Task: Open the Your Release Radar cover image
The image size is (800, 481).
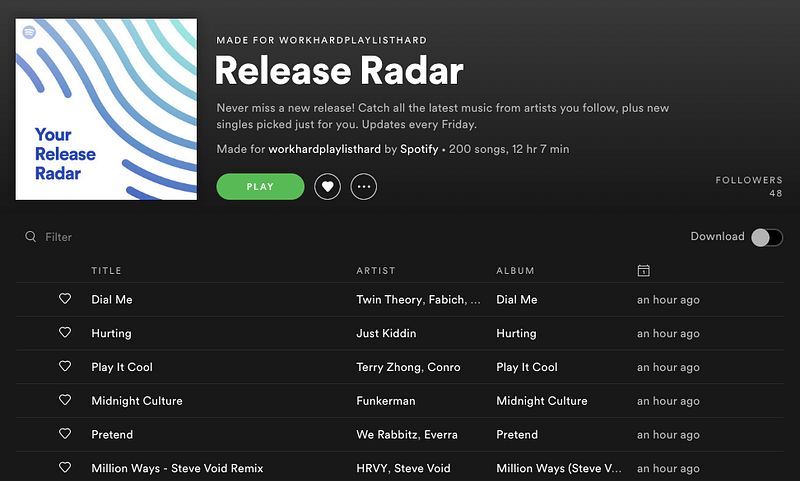Action: pyautogui.click(x=106, y=109)
